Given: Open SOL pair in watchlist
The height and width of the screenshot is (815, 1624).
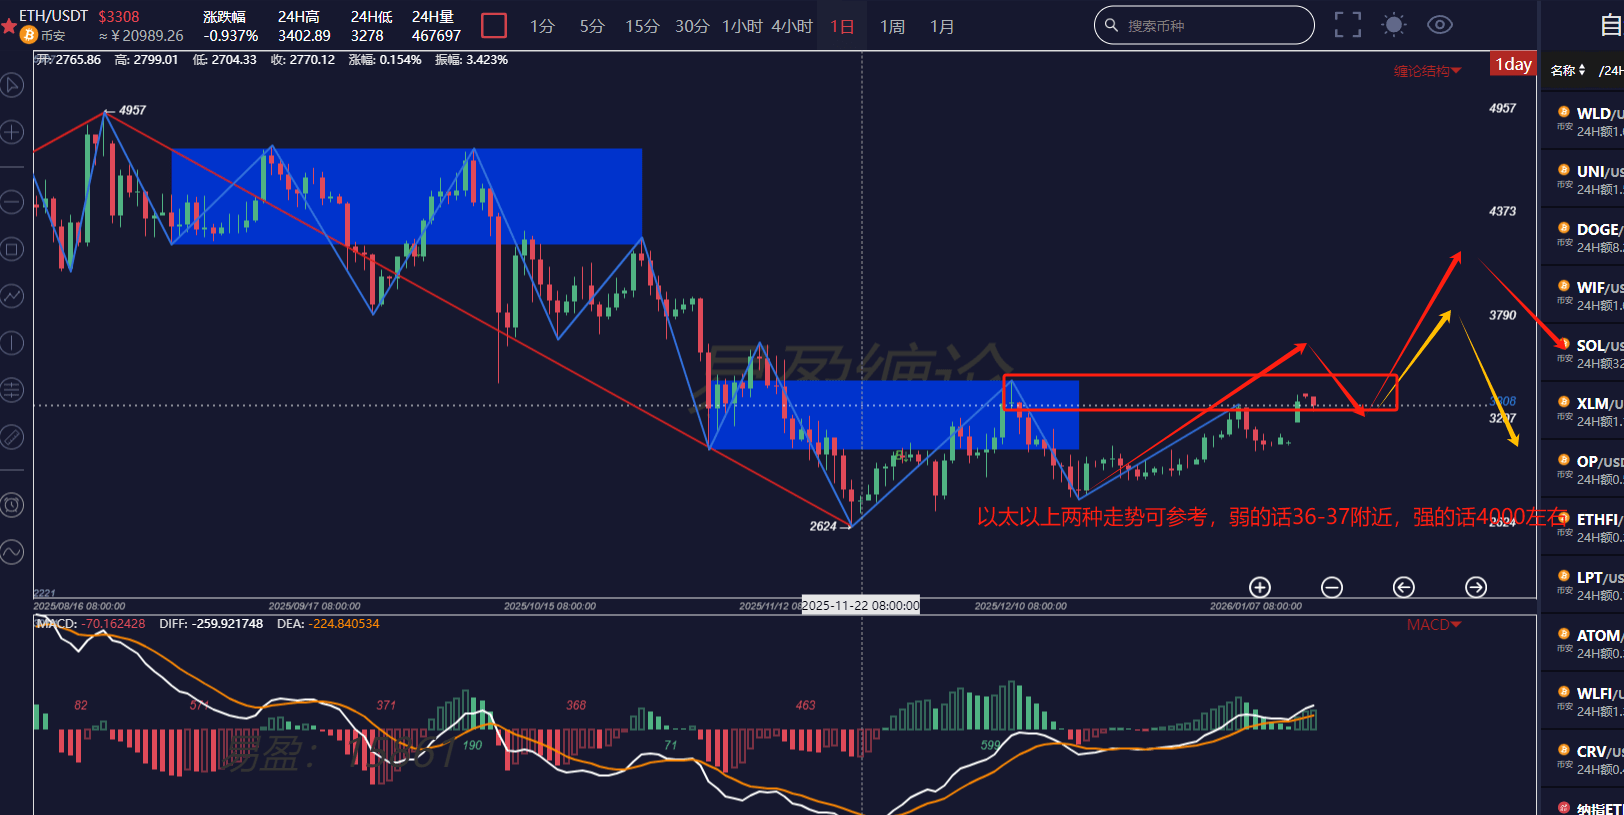Looking at the screenshot, I should tap(1582, 354).
